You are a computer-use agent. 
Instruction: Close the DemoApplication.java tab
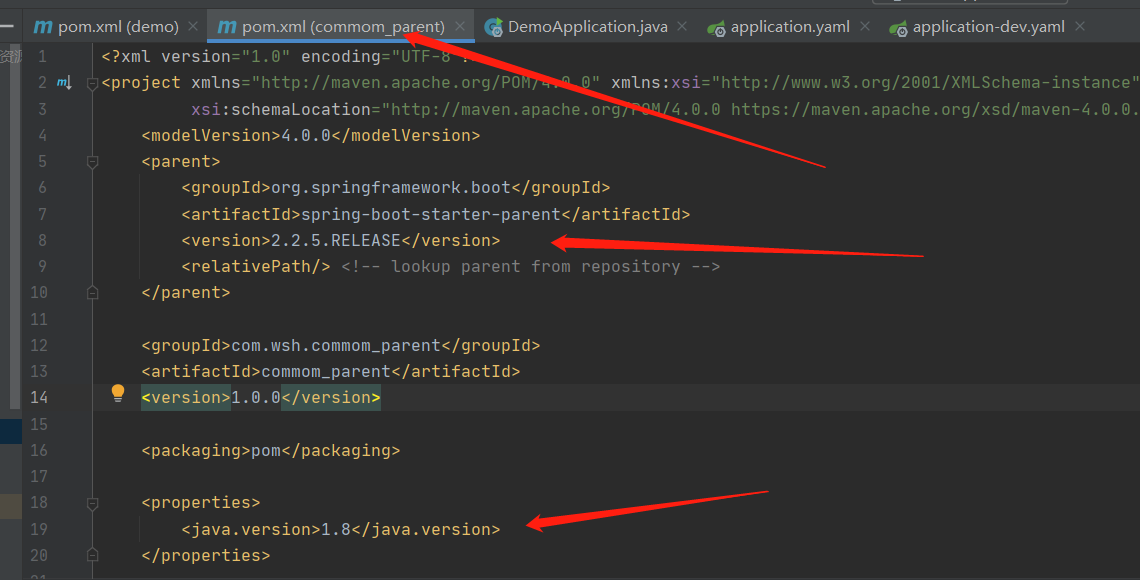tap(682, 27)
